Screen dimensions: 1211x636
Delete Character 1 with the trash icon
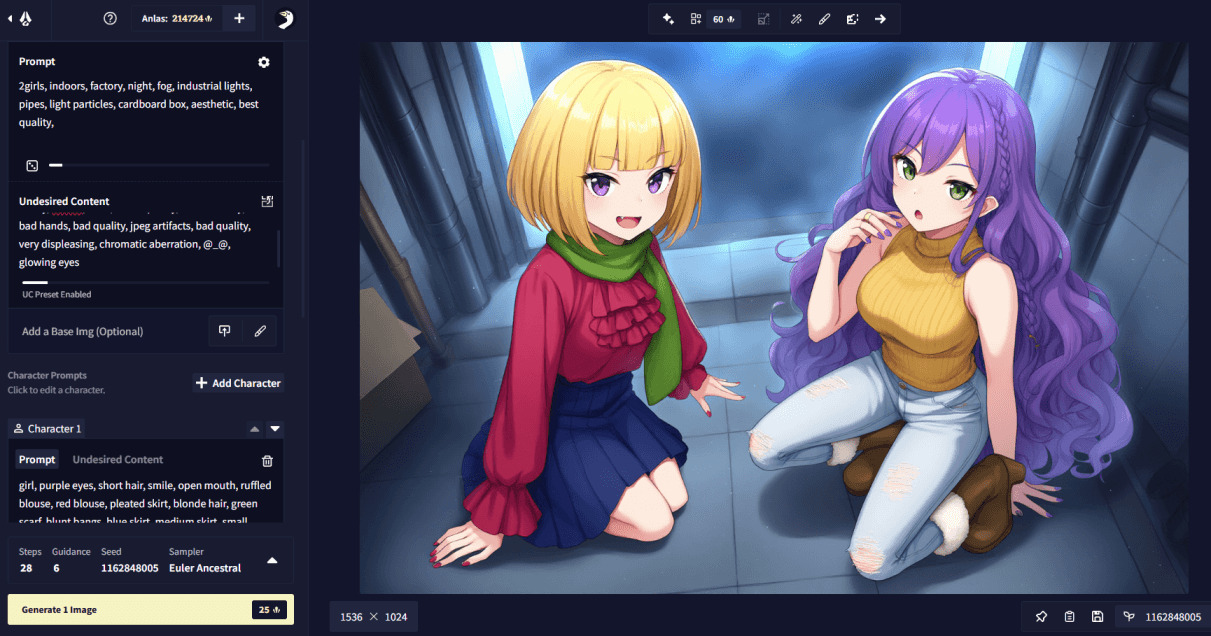point(267,461)
